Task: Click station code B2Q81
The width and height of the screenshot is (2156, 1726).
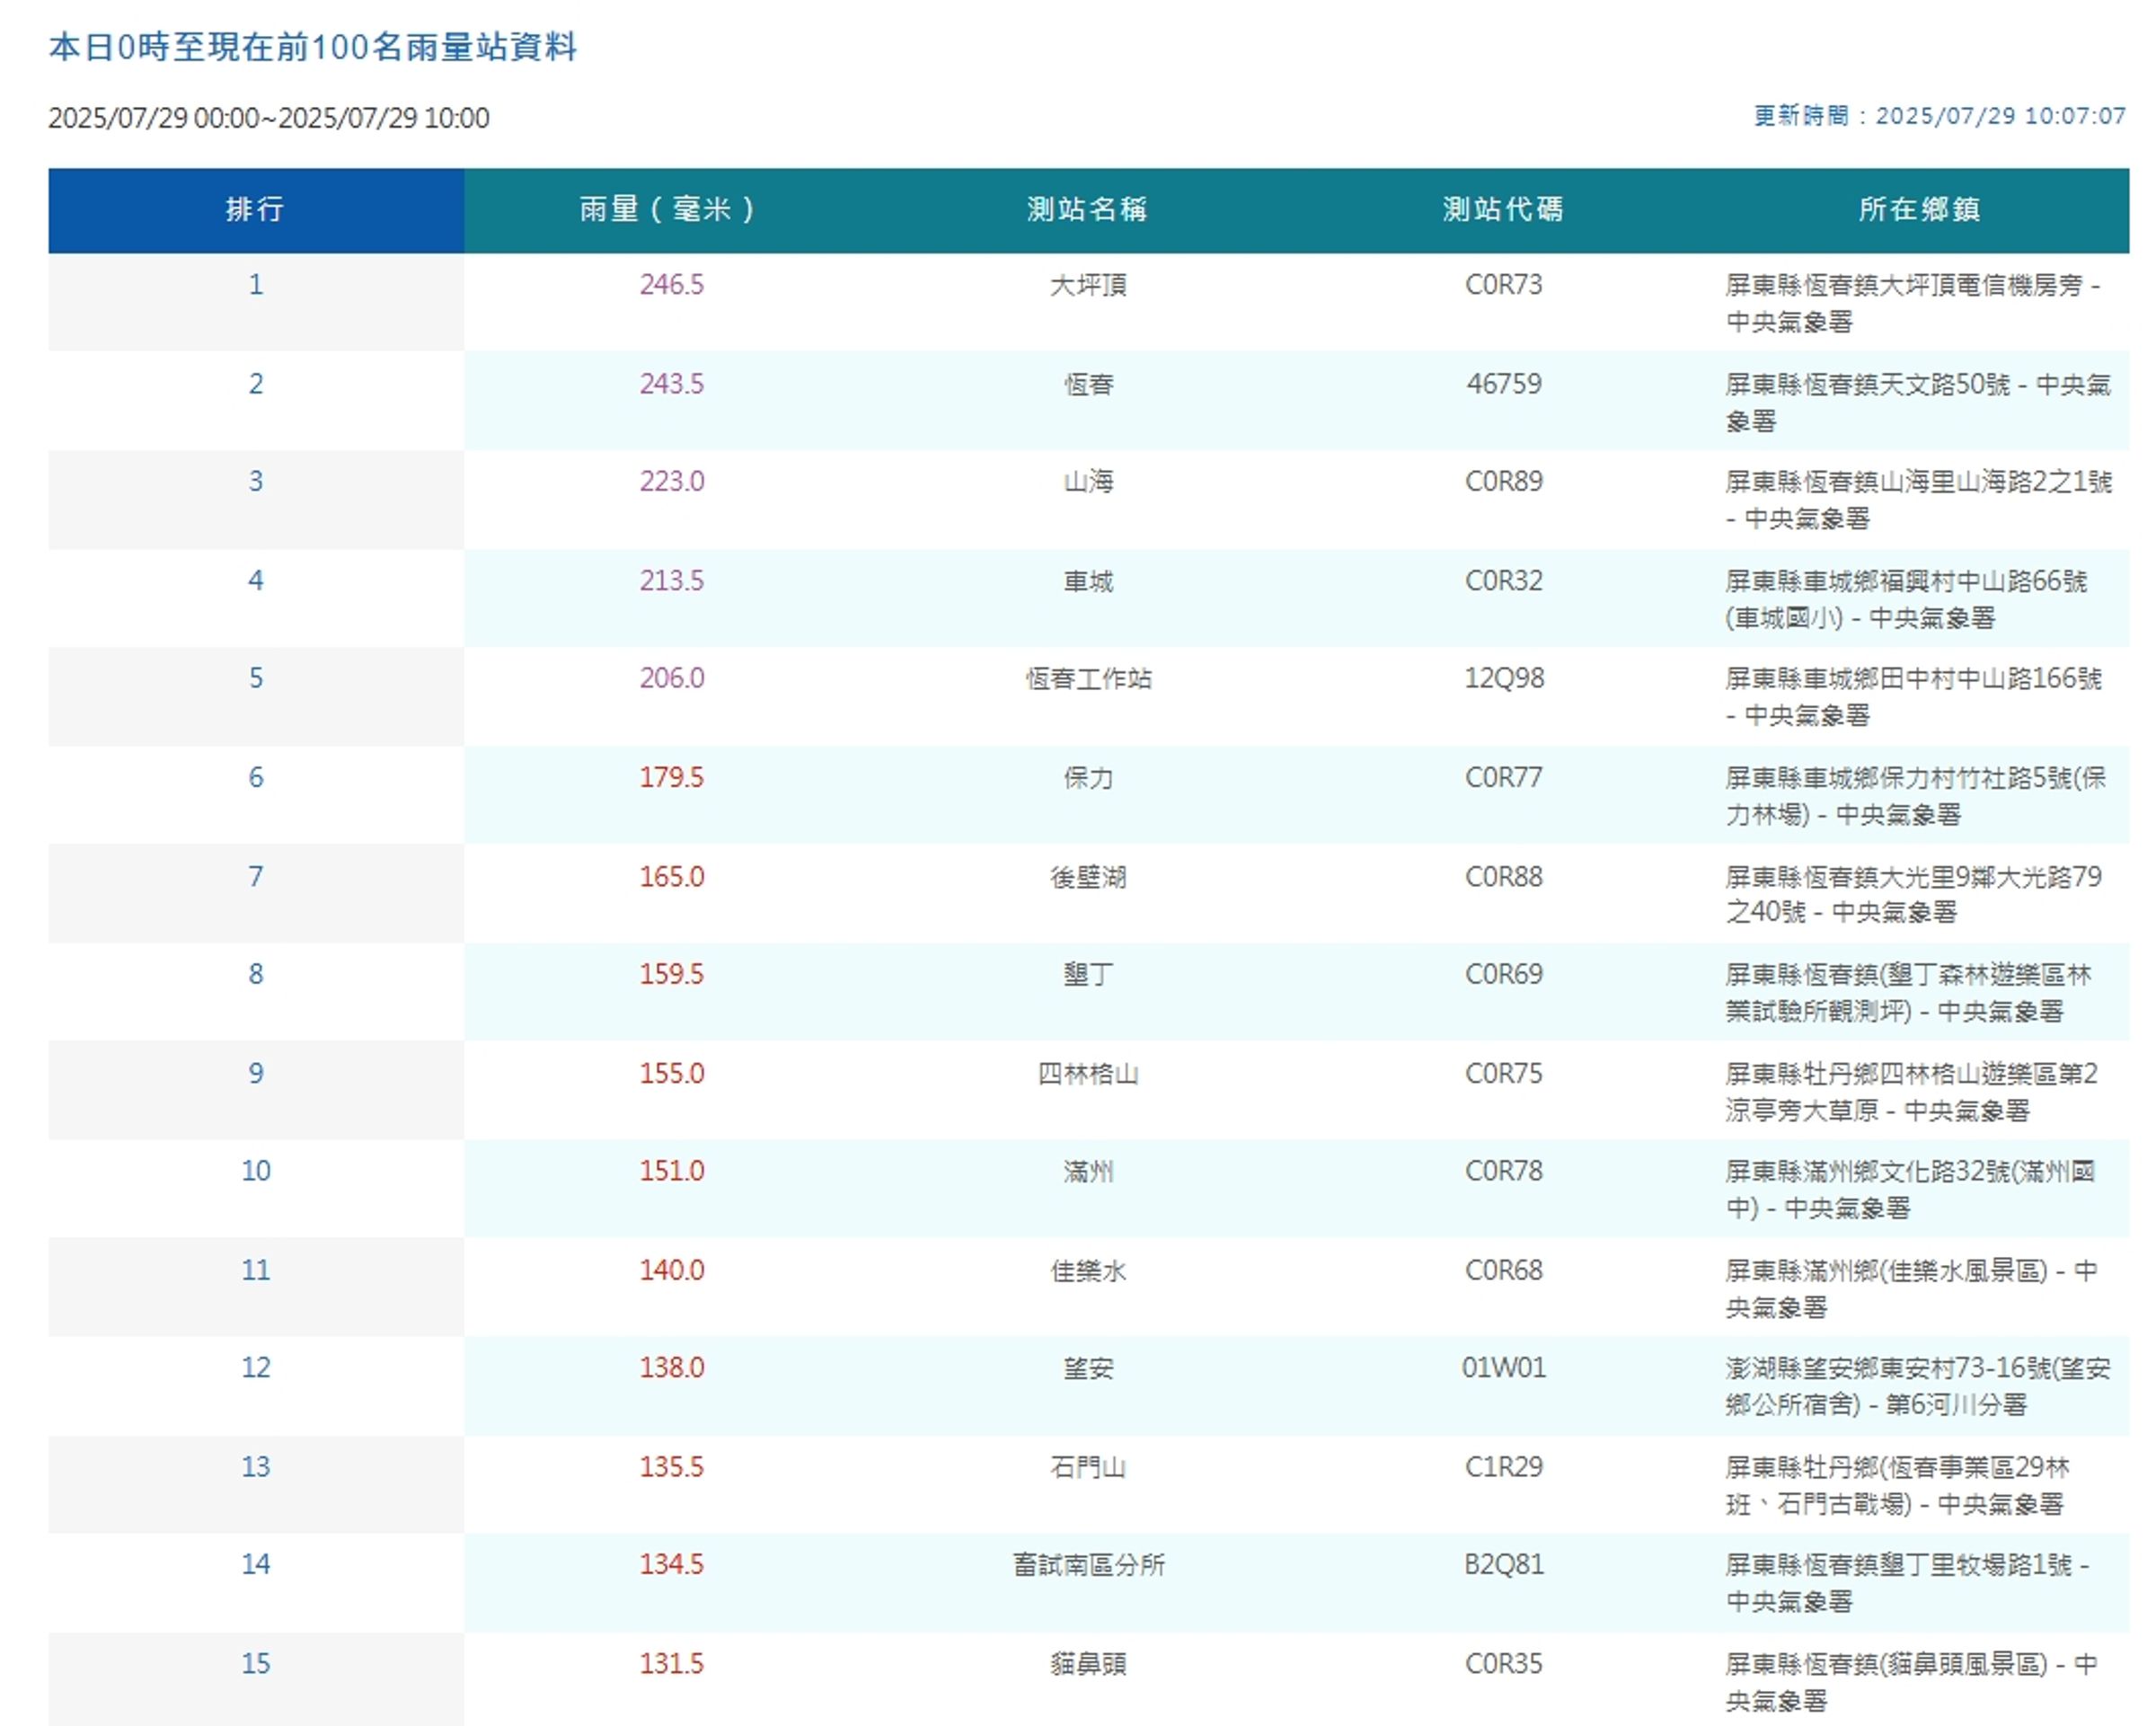Action: point(1504,1564)
